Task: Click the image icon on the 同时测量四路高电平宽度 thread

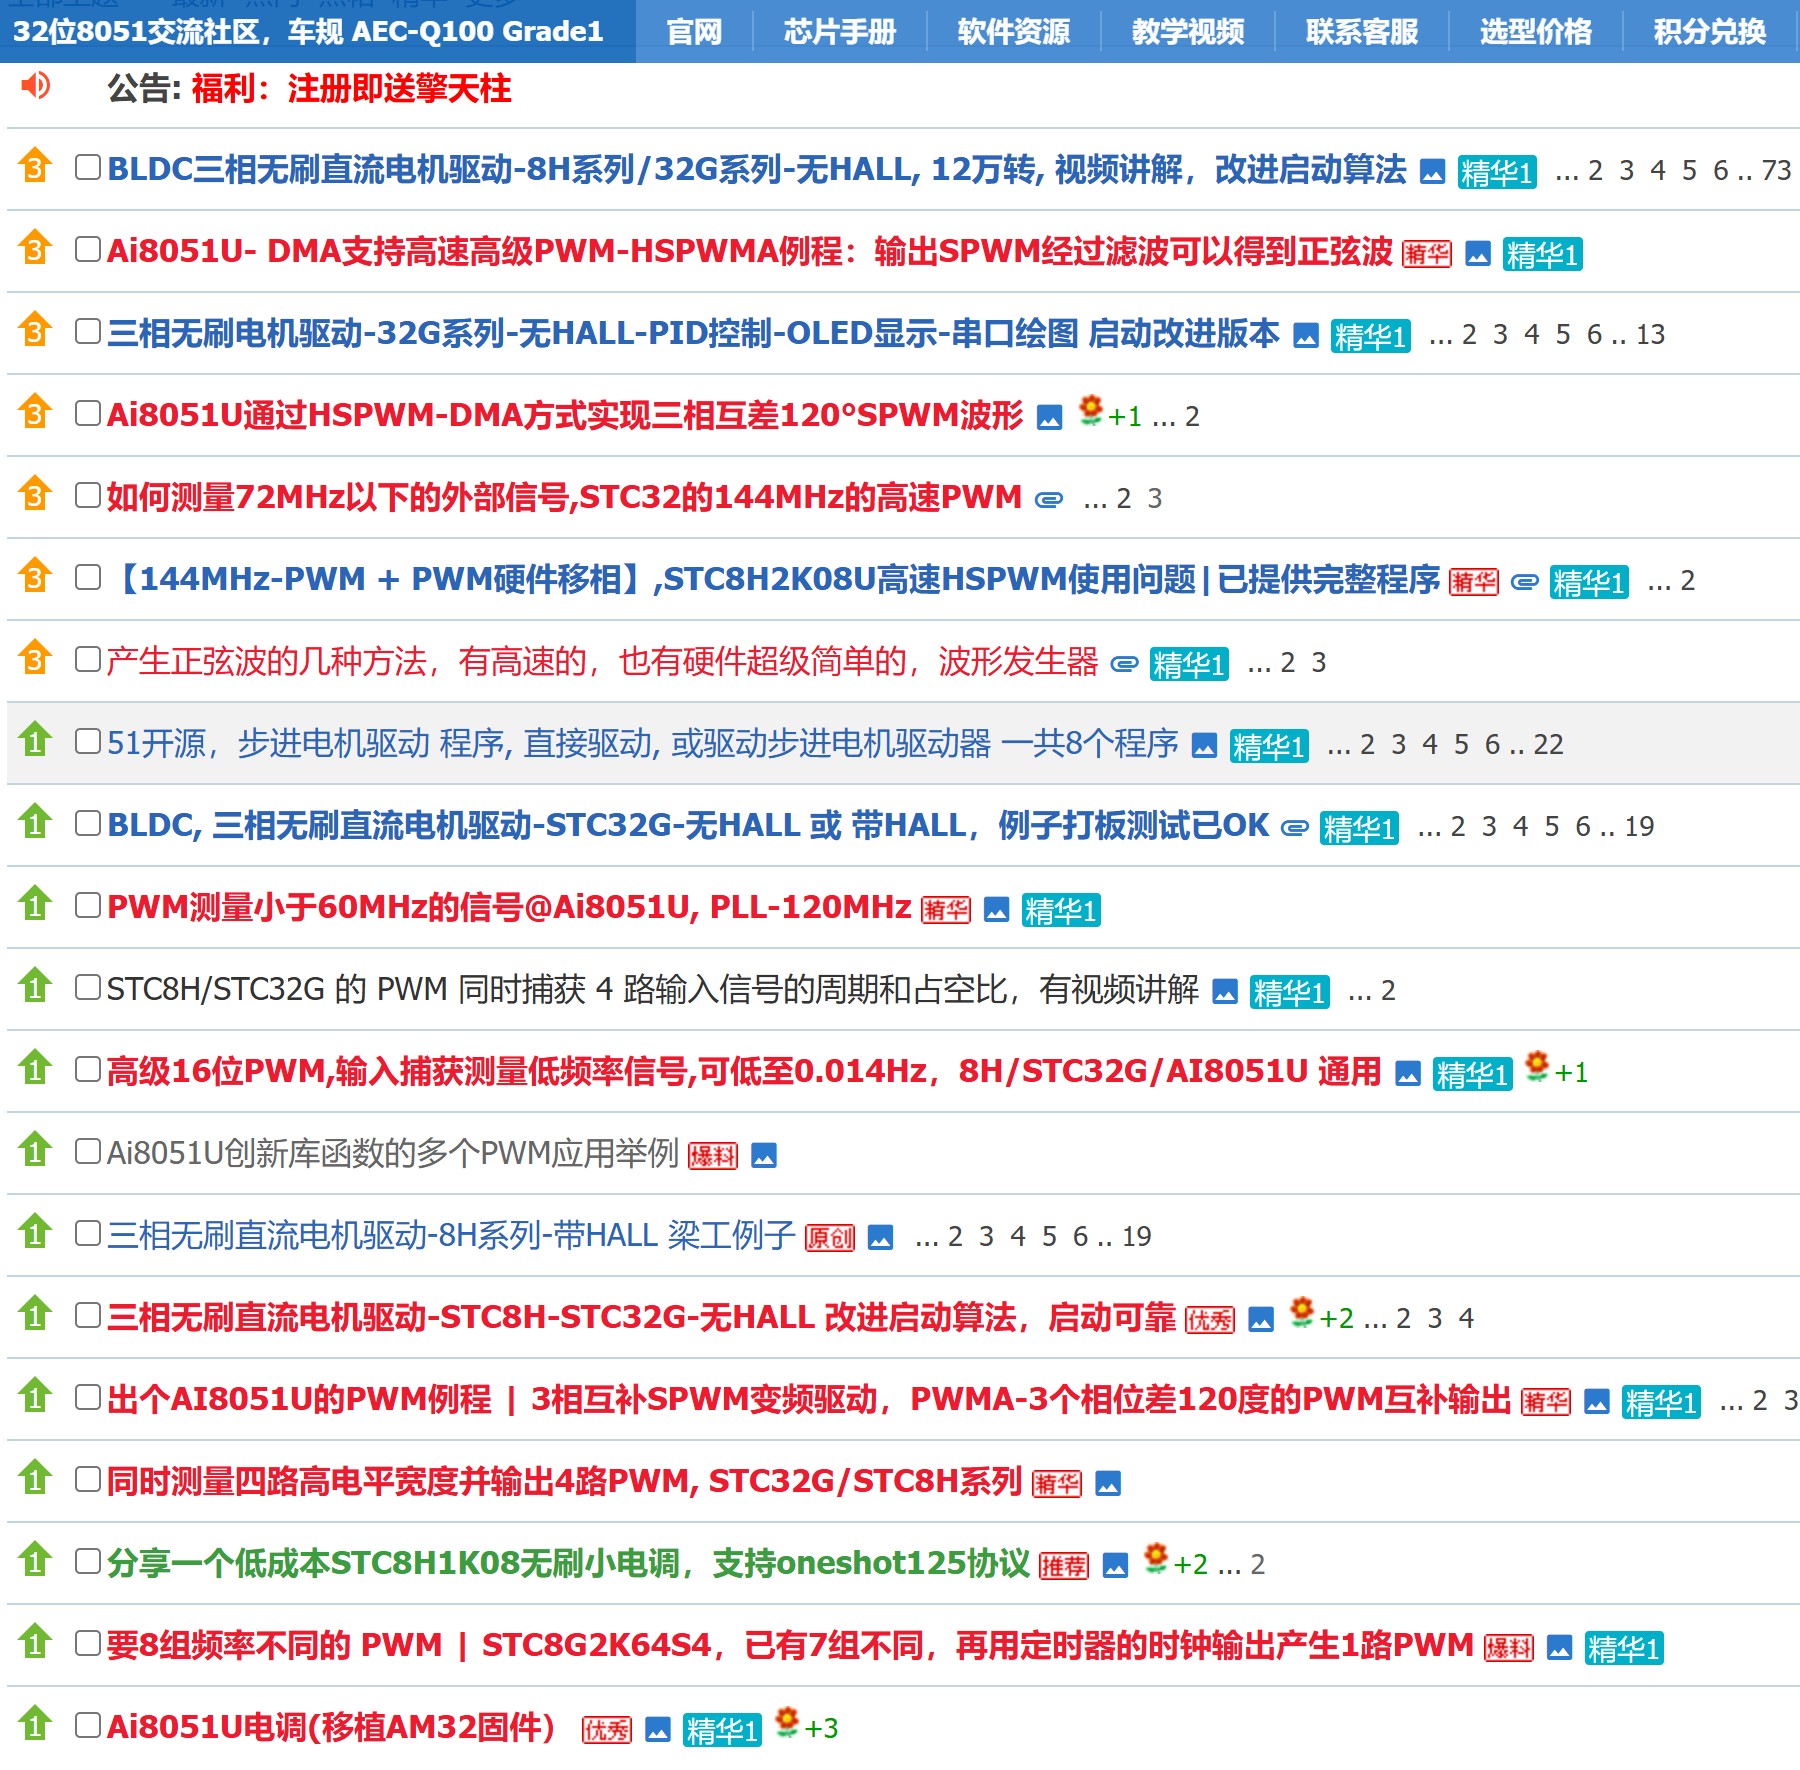Action: click(x=1108, y=1484)
